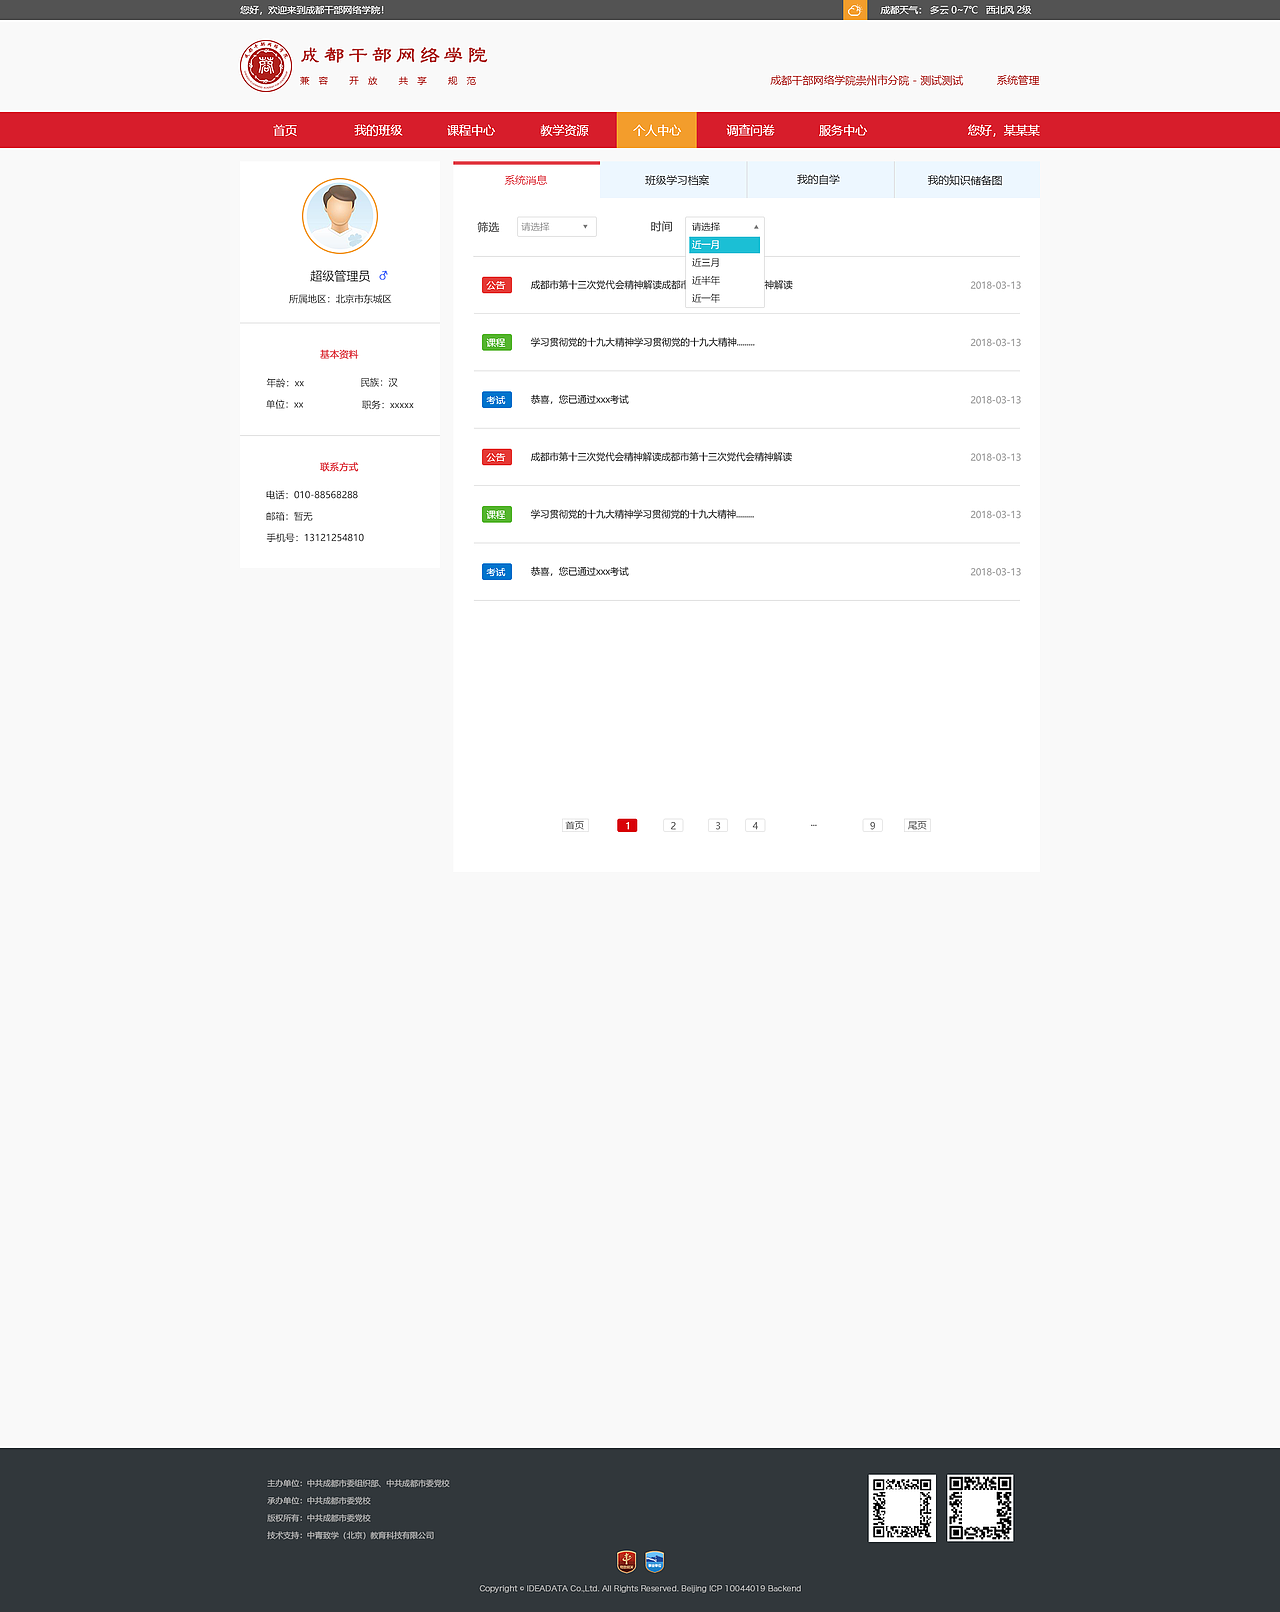Open first 学习贯彻党的十九大精神 message
Screen dimensions: 1280x1612
642,342
